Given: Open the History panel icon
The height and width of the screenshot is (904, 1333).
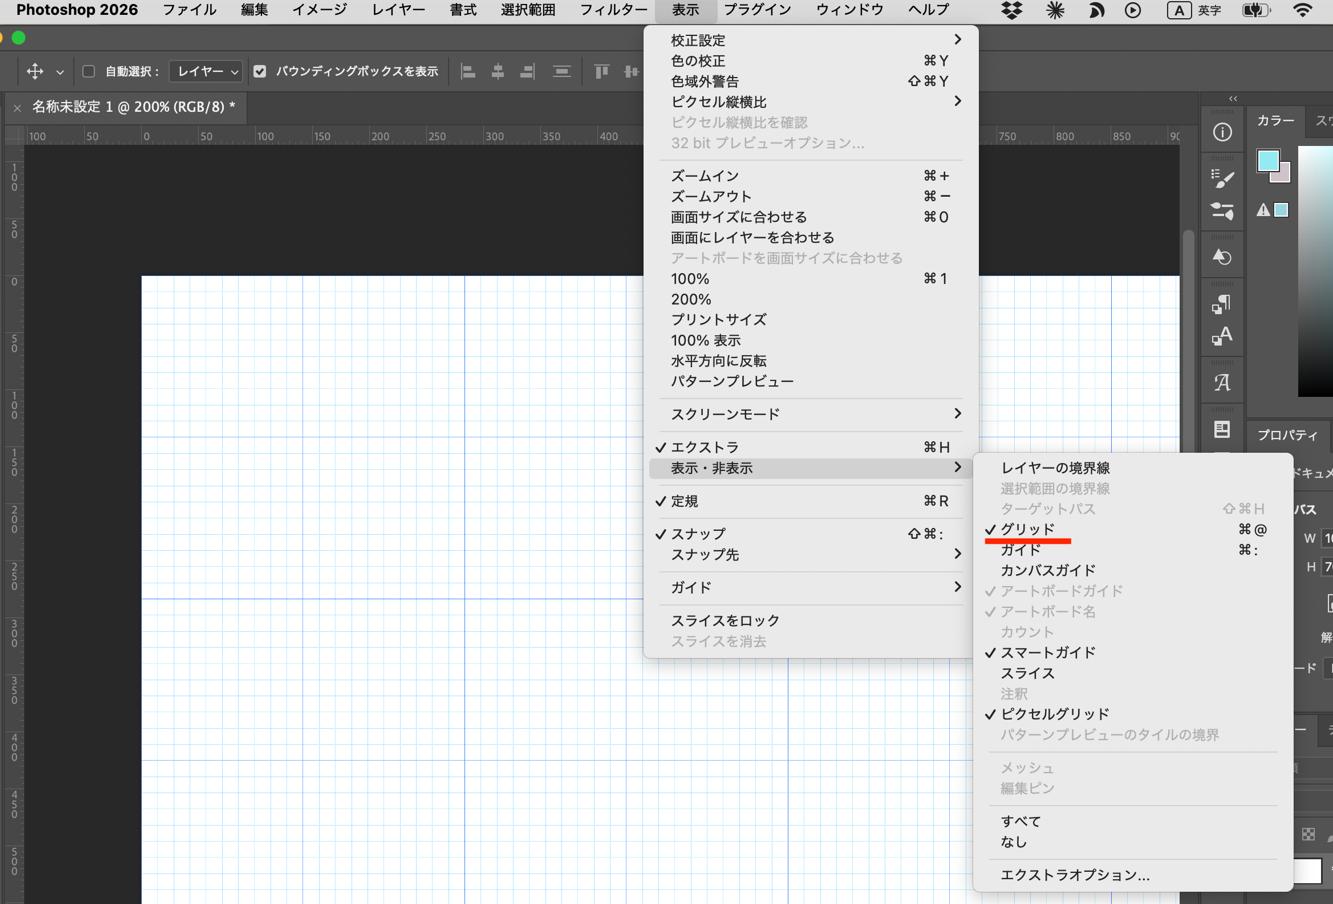Looking at the screenshot, I should (1222, 257).
